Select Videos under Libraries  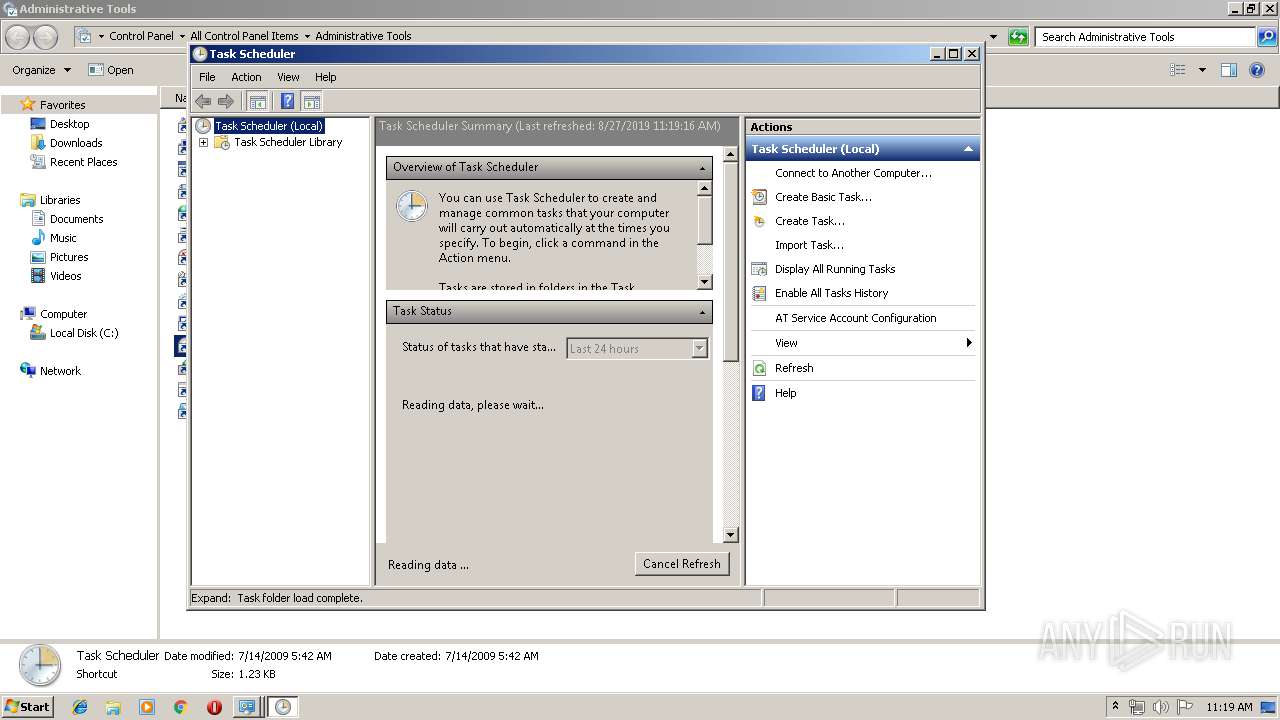[65, 276]
